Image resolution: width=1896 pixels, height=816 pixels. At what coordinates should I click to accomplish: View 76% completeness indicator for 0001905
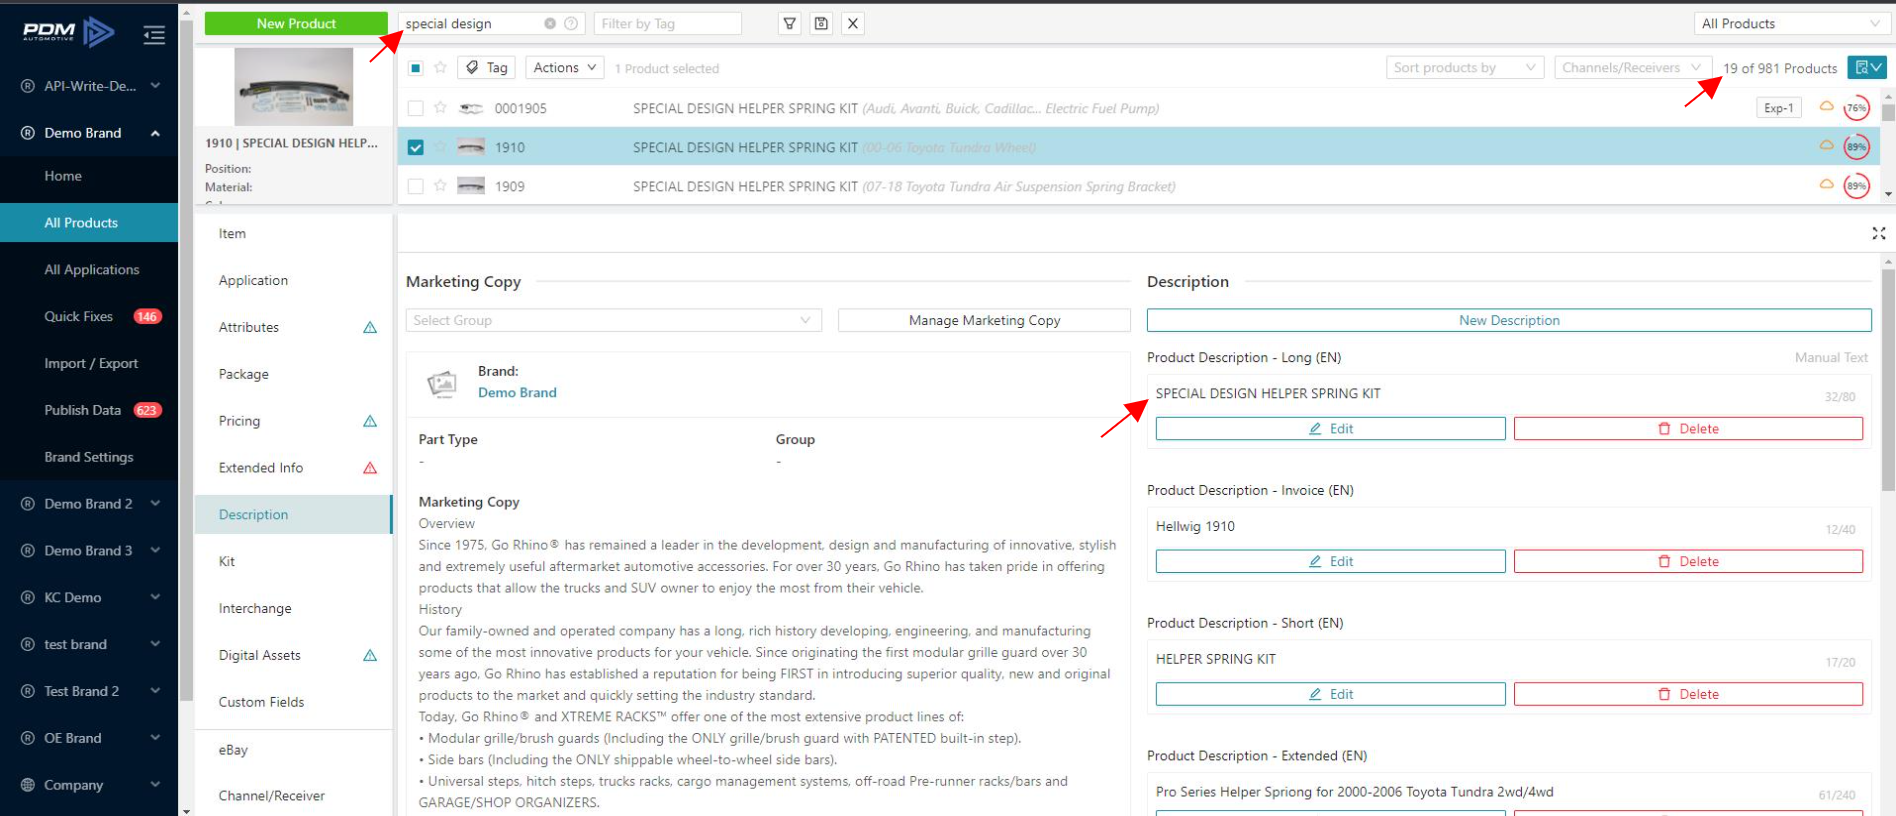click(x=1857, y=108)
